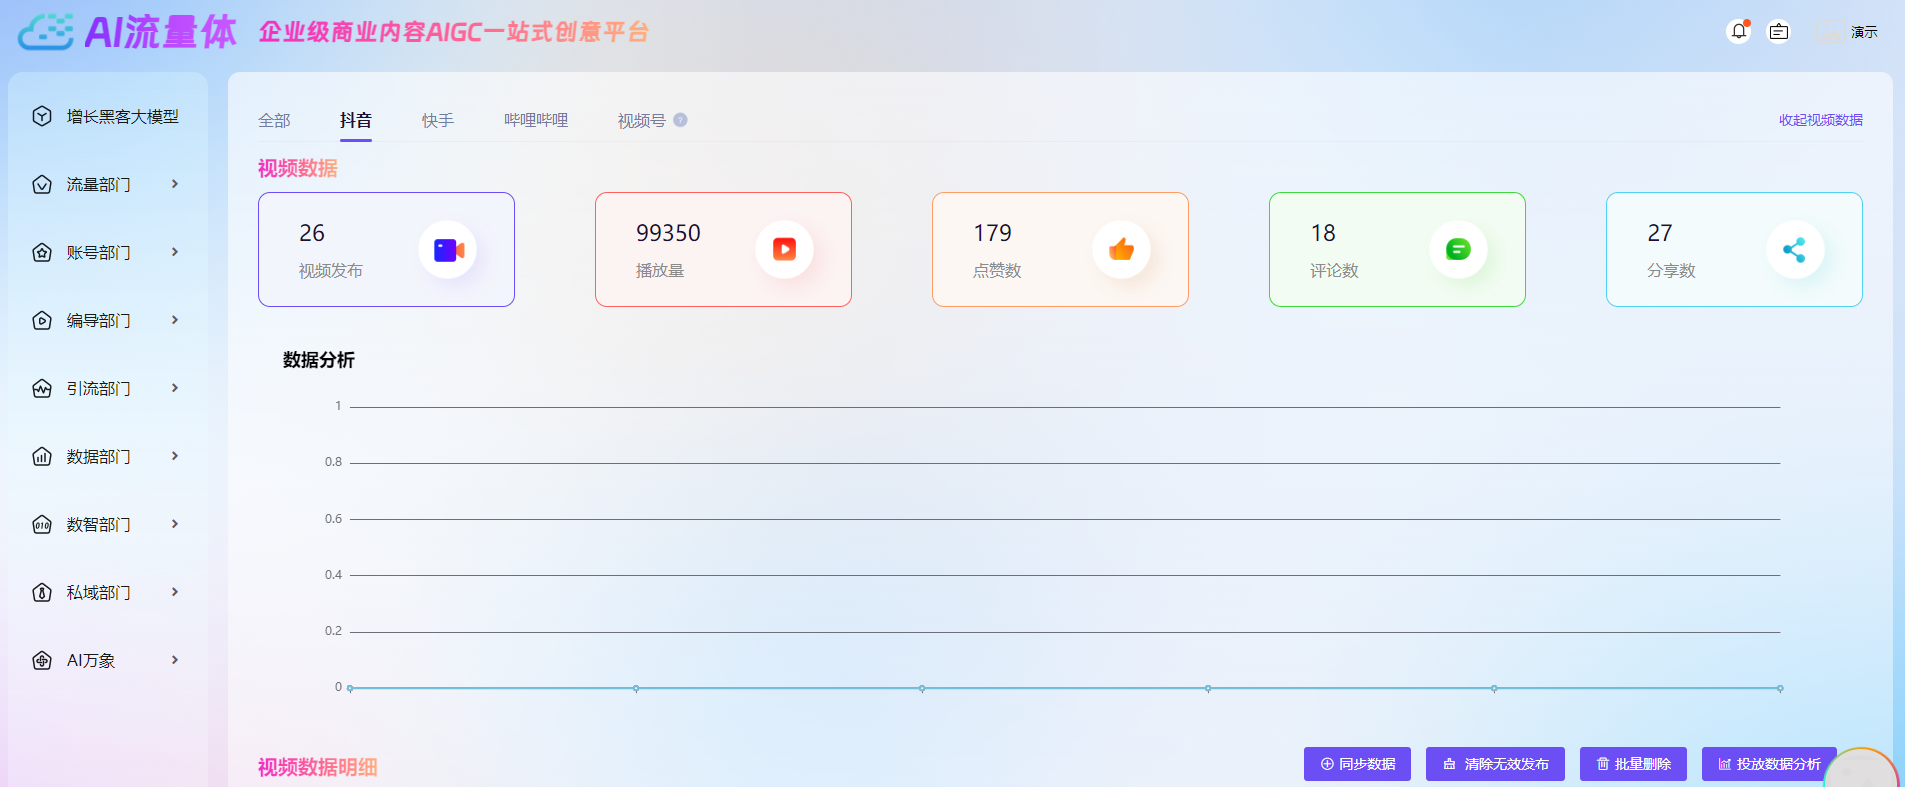Select the 抖音 tab

coord(356,120)
